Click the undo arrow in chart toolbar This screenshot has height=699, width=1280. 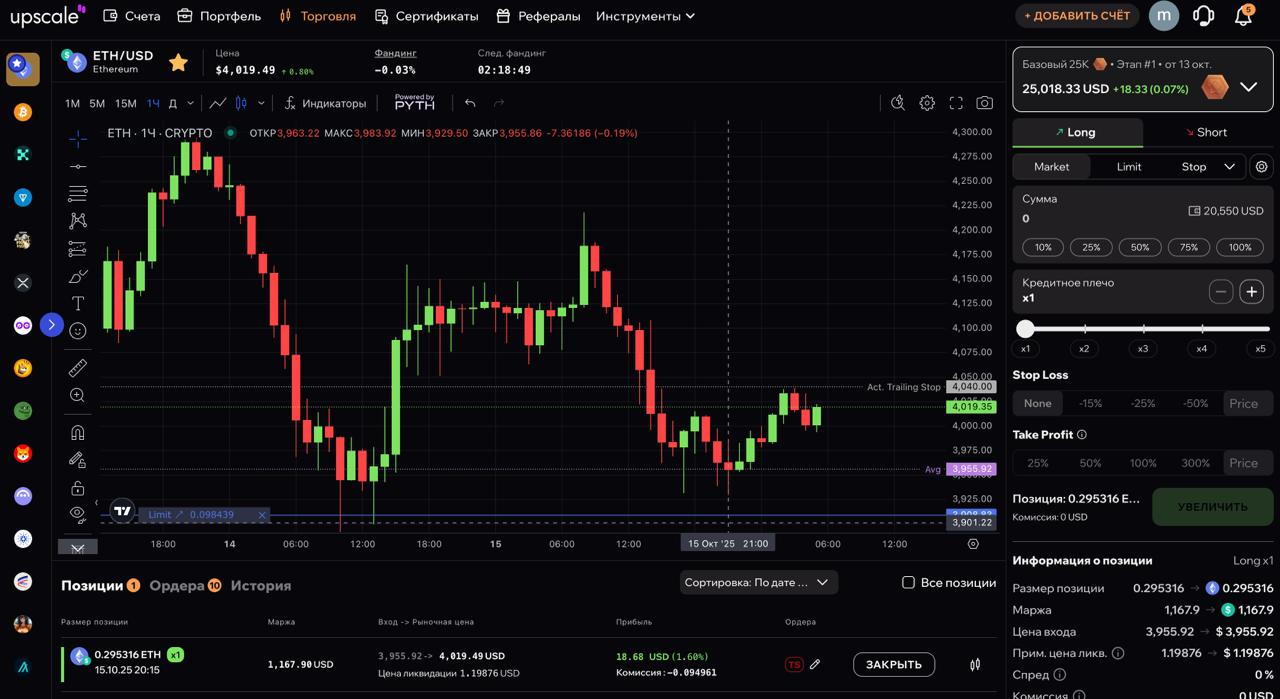(470, 103)
